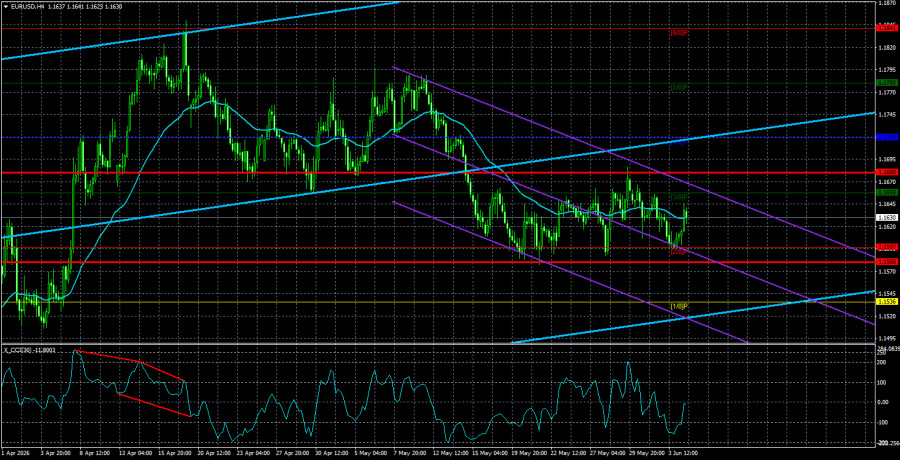Screen dimensions: 900x460
Task: Select the [6/8]P Murrey level label
Action: pos(679,33)
